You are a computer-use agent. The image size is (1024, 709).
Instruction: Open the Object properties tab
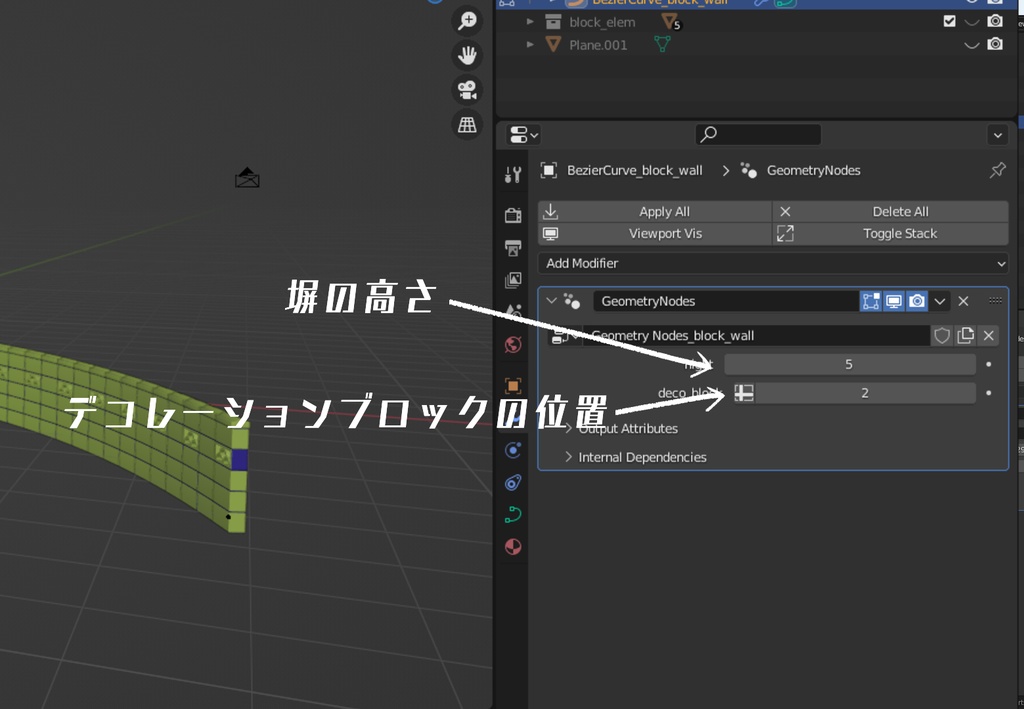point(513,384)
